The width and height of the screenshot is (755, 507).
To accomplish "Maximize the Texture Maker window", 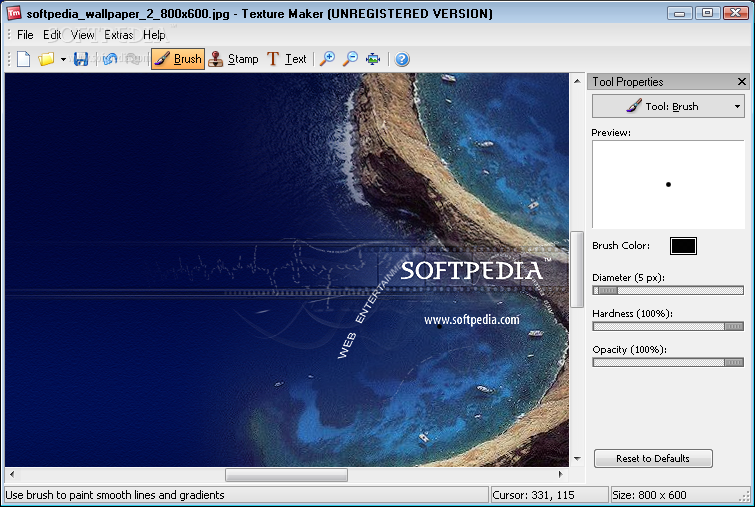I will tap(707, 13).
